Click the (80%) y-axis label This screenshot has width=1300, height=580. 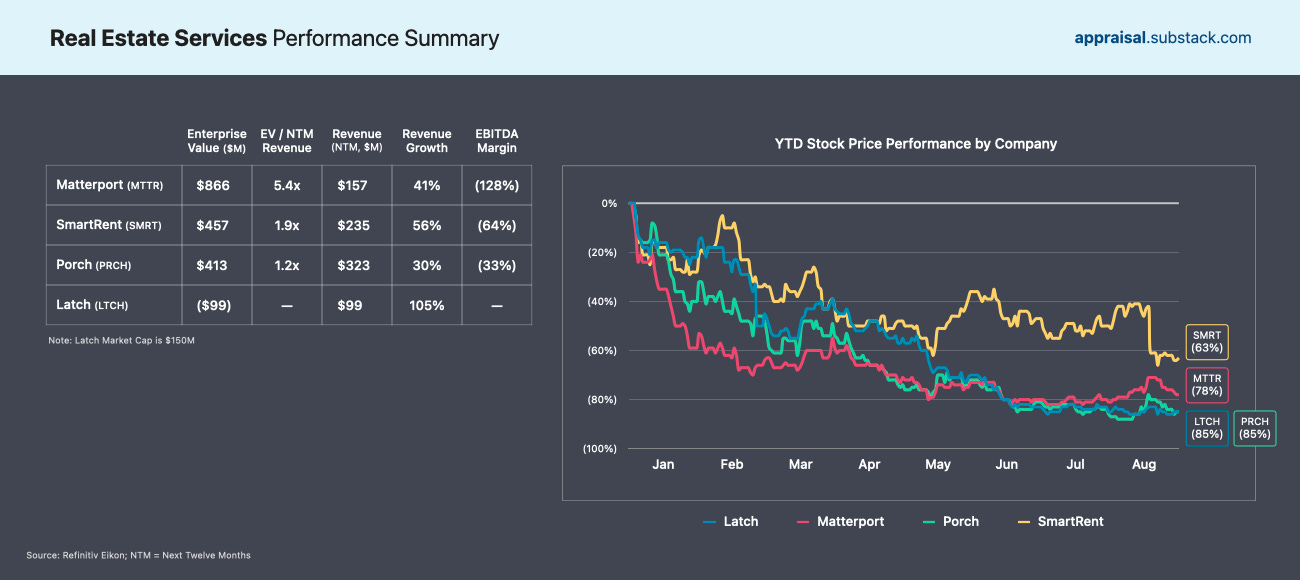pyautogui.click(x=603, y=399)
